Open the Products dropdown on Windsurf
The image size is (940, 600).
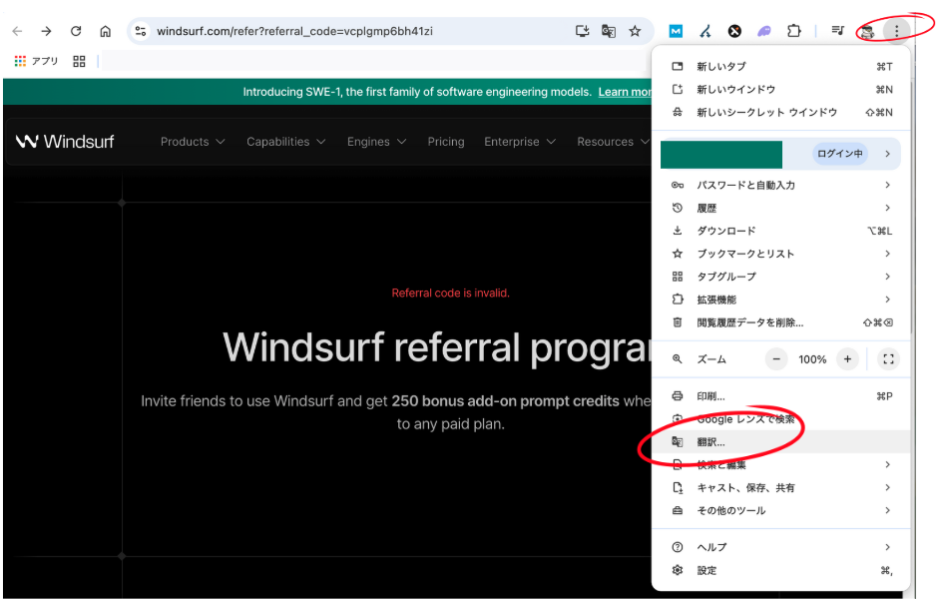[192, 142]
